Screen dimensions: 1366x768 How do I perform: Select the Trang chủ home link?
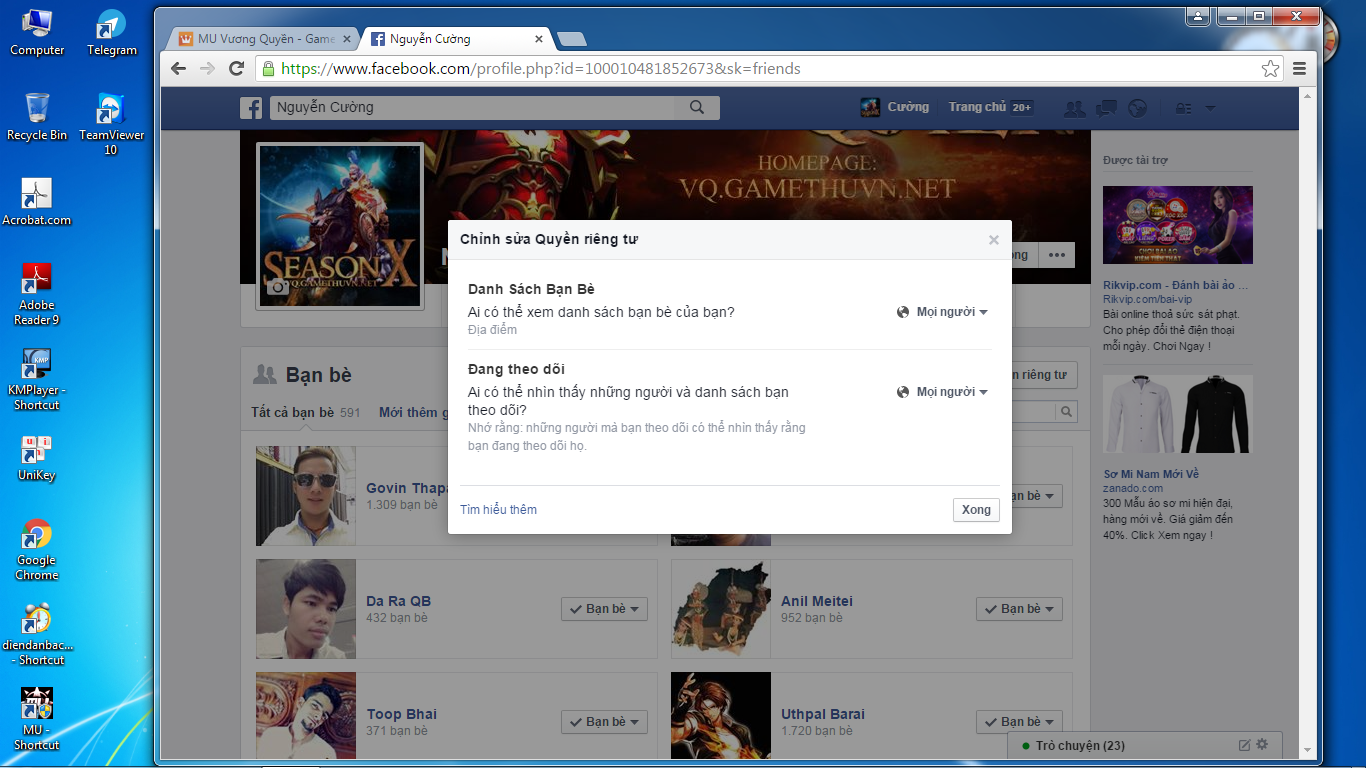point(977,108)
